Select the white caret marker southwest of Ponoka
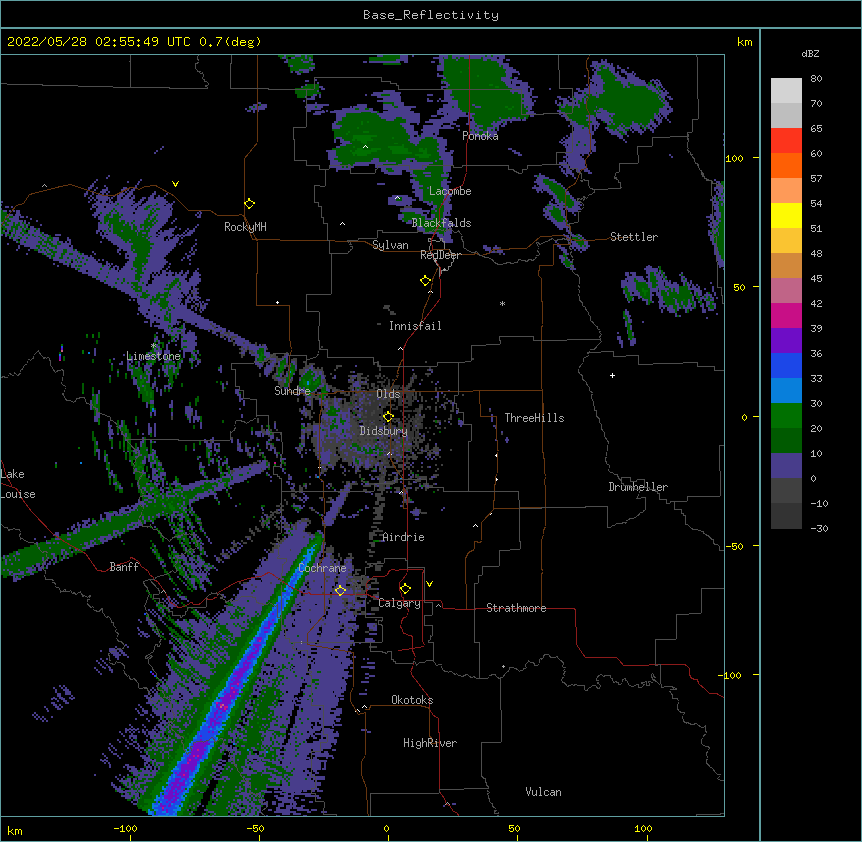862x842 pixels. pos(366,147)
